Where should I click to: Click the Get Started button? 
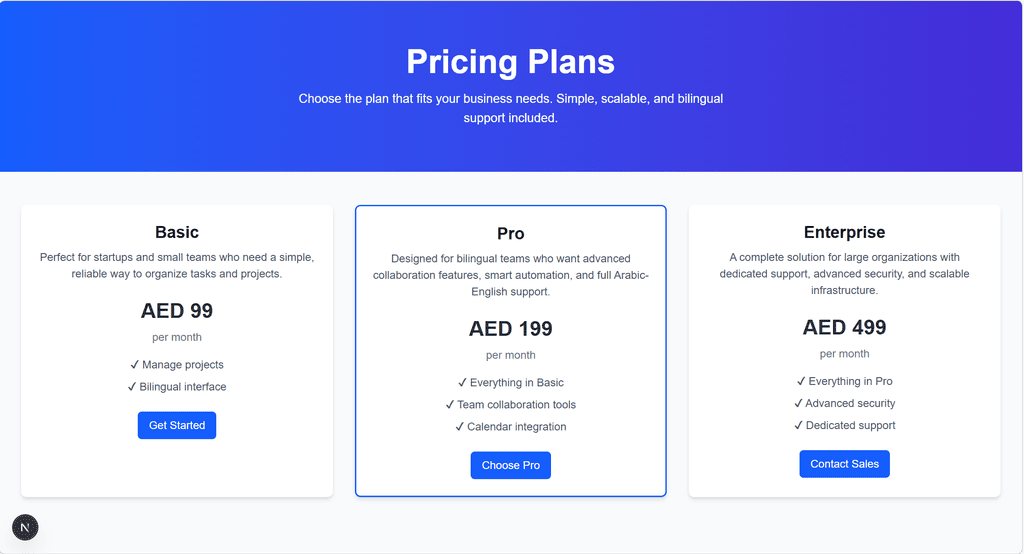(177, 425)
